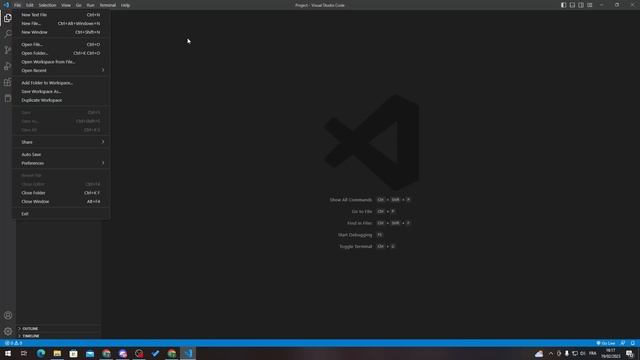Select Close Window in the File menu
Screen dimensions: 640x360
pos(61,202)
